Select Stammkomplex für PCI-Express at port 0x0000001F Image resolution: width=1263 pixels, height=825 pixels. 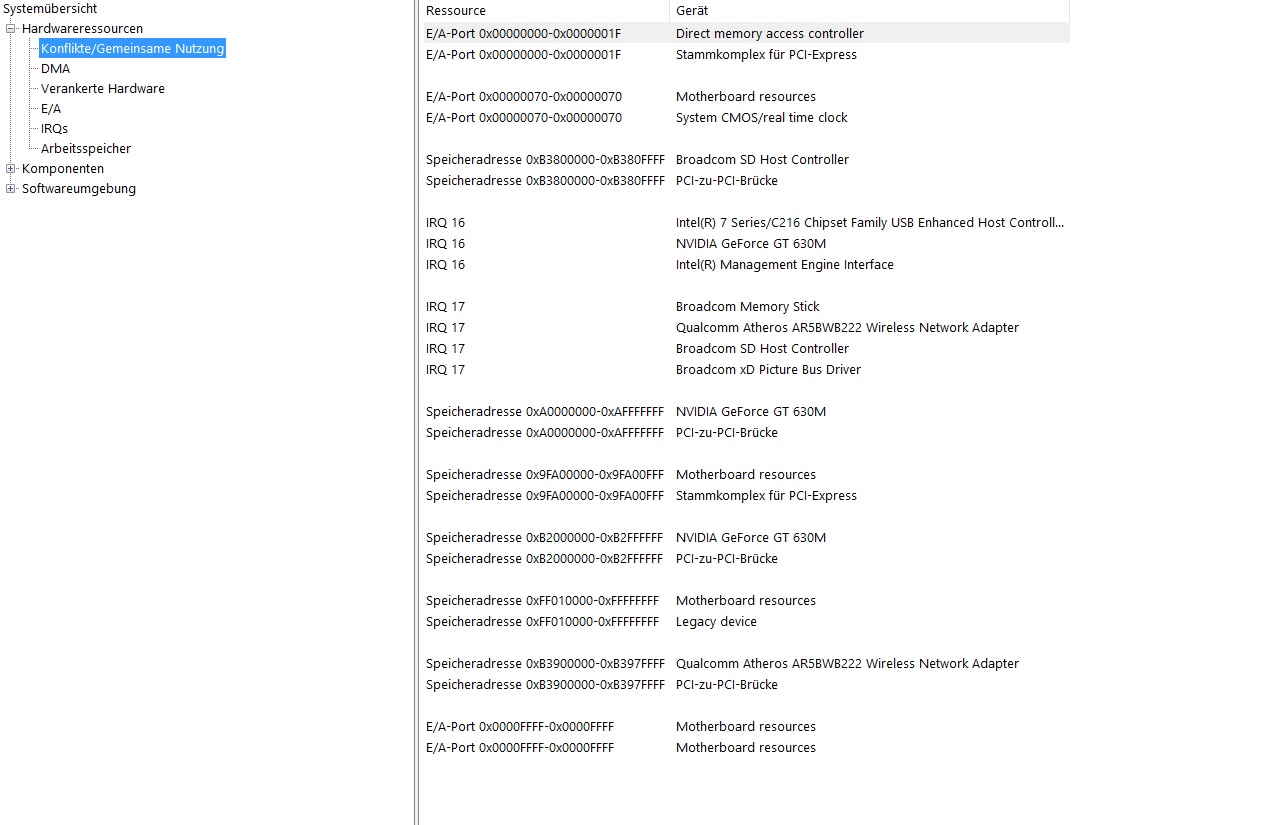pyautogui.click(x=746, y=55)
